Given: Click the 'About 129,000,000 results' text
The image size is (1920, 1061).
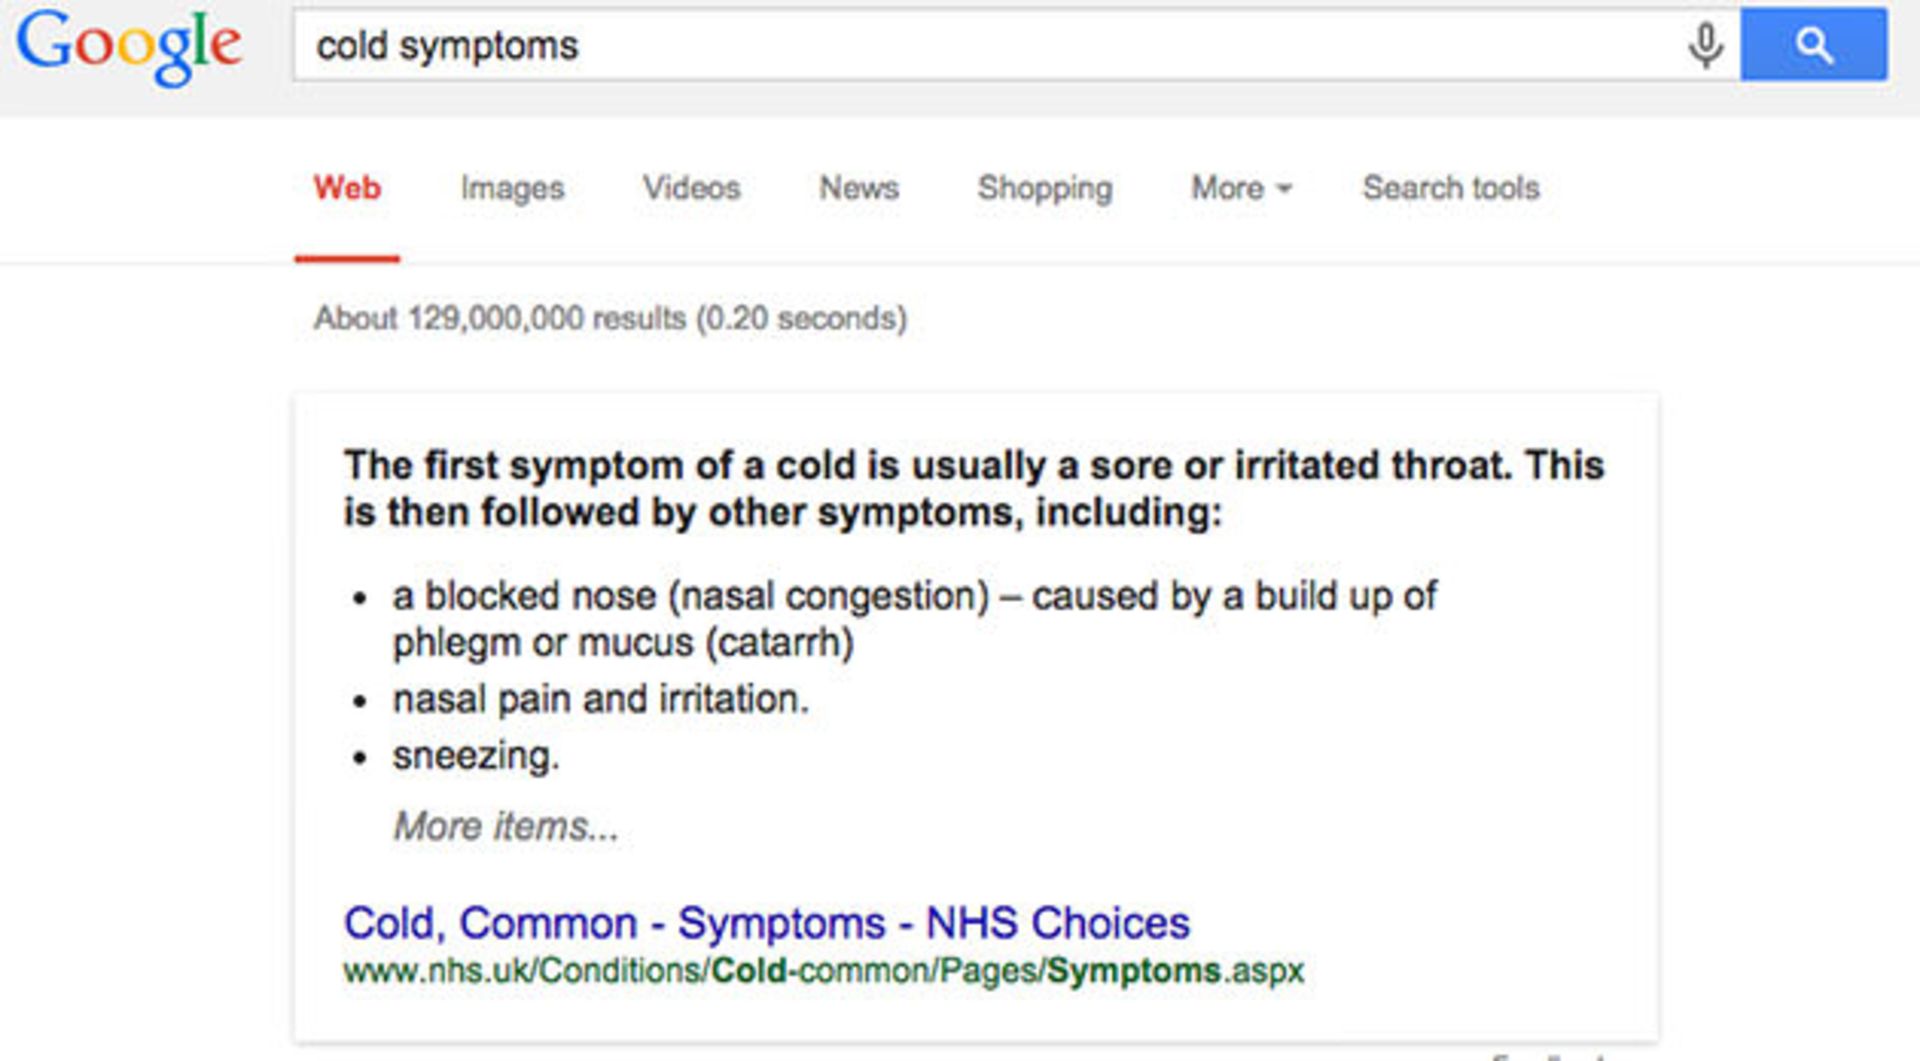Looking at the screenshot, I should point(610,318).
